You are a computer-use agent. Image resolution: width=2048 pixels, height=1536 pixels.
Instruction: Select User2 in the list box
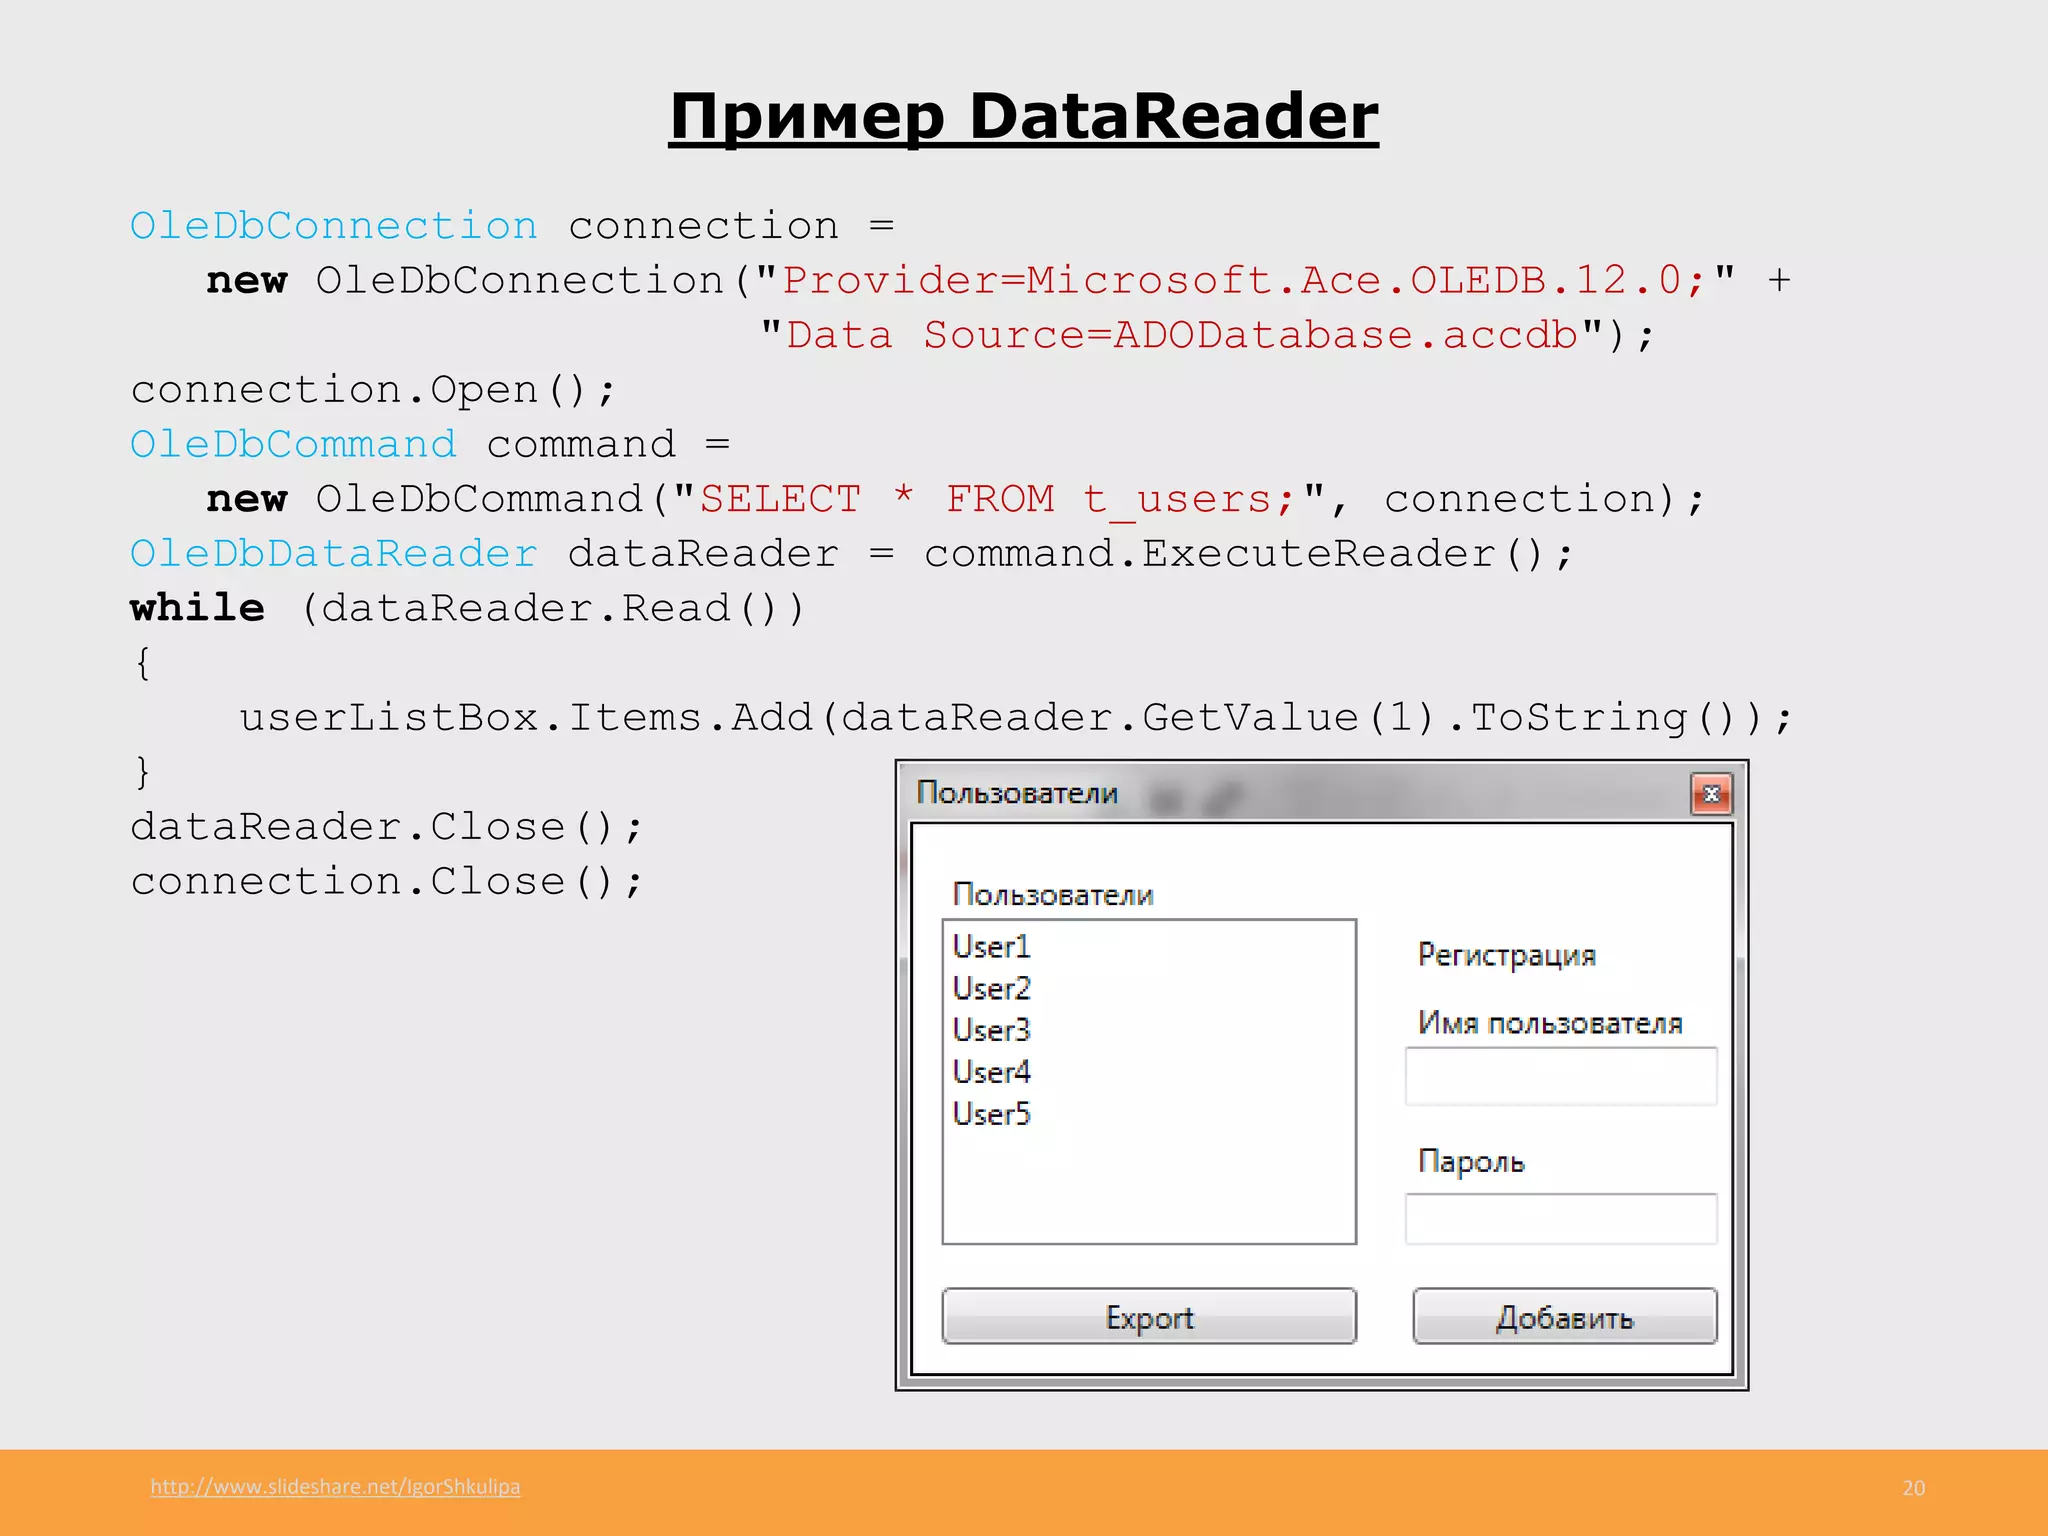pyautogui.click(x=991, y=988)
